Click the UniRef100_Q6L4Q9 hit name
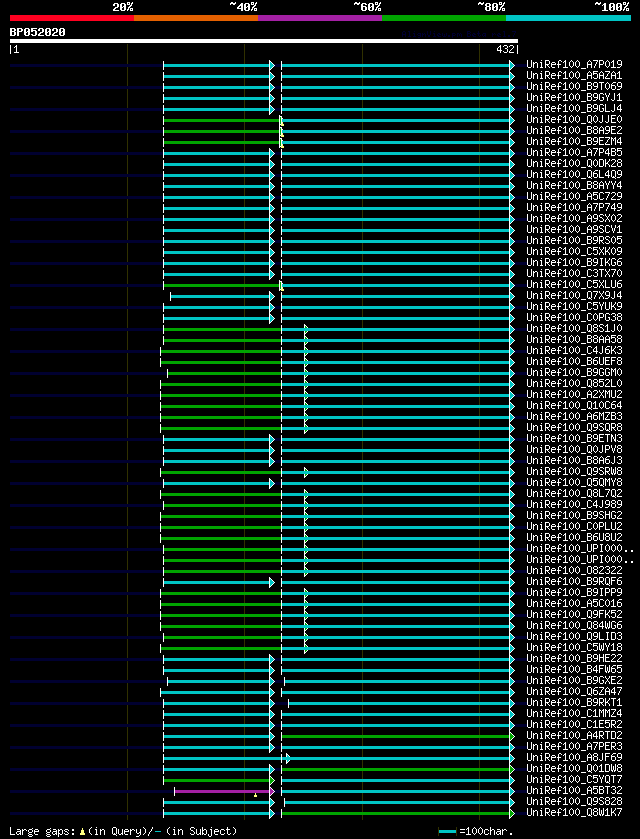This screenshot has height=839, width=640. [574, 174]
